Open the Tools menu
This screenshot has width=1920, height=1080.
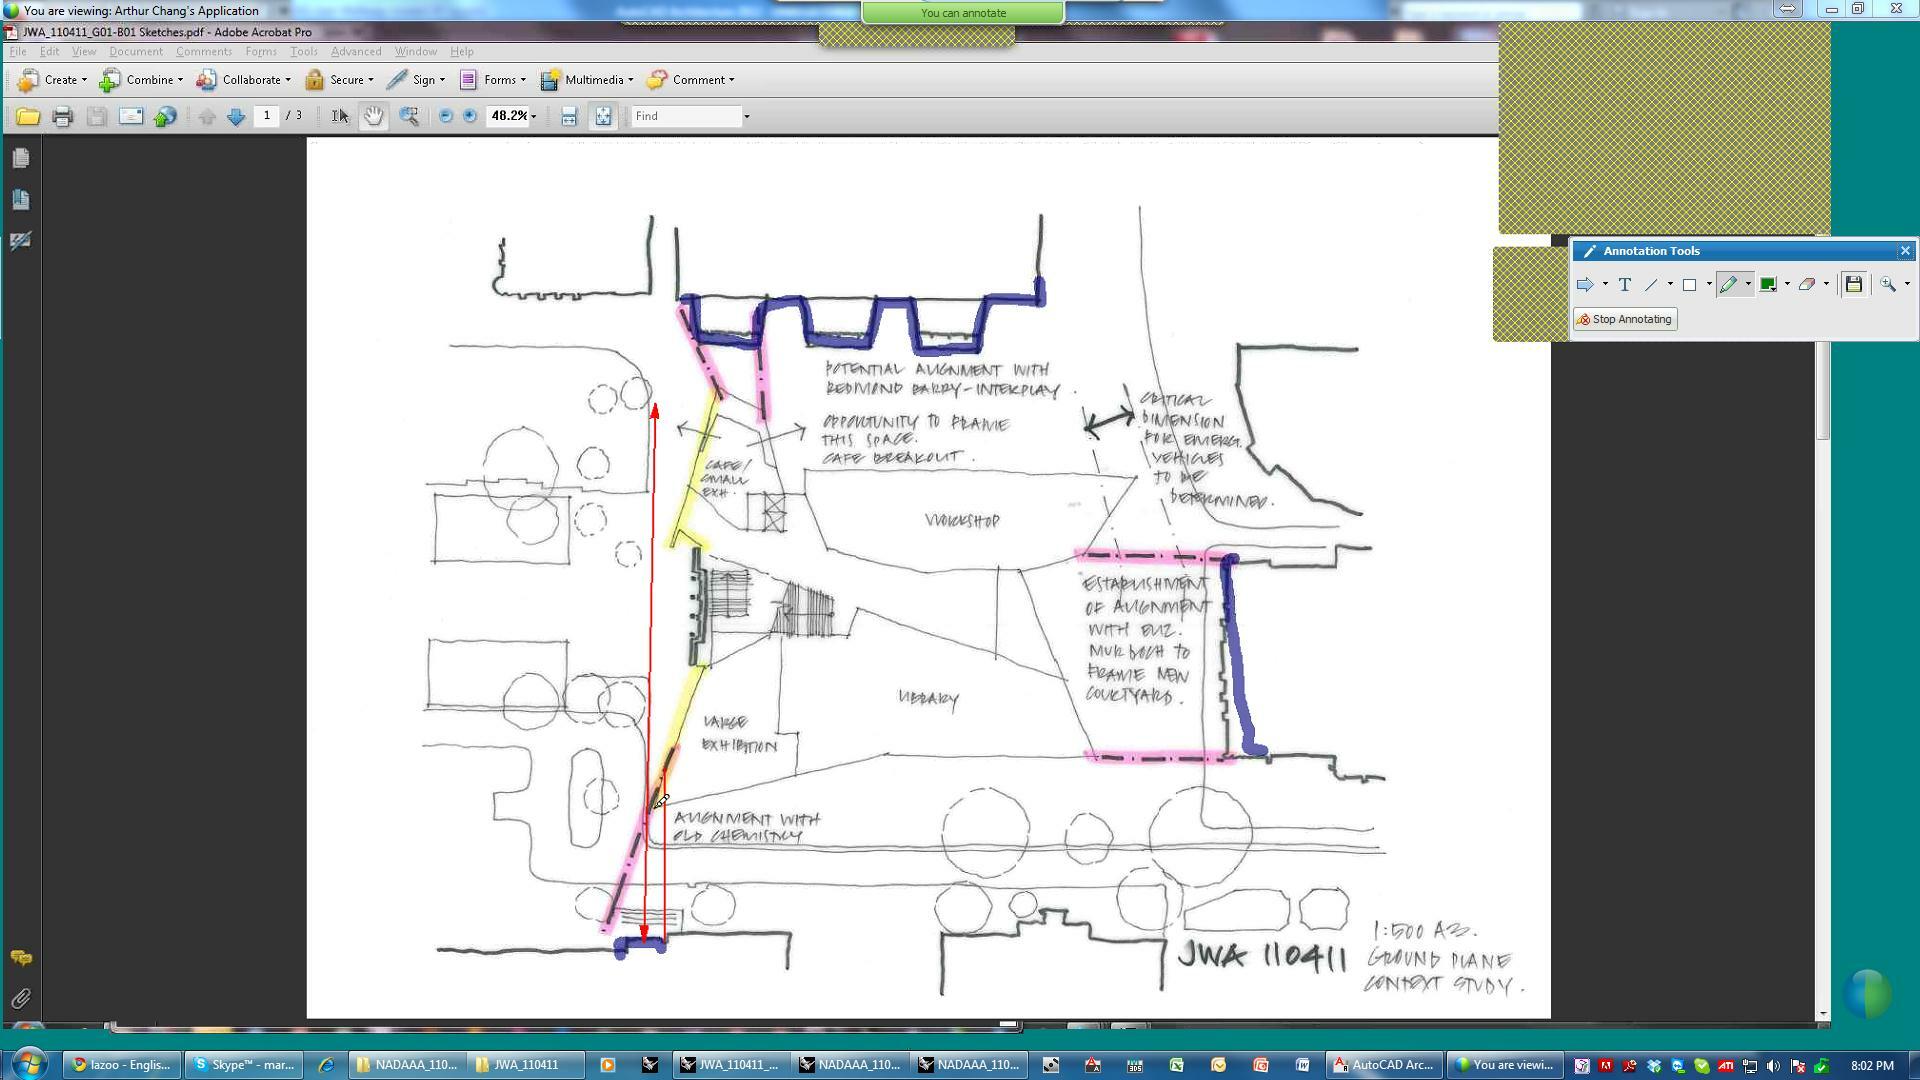click(x=304, y=52)
